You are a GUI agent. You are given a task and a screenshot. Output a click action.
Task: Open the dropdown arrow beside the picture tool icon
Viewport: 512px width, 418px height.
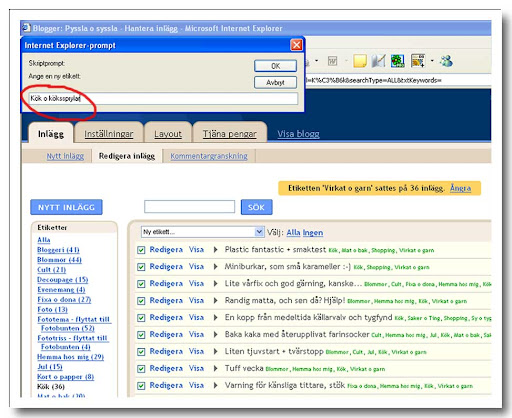[432, 61]
